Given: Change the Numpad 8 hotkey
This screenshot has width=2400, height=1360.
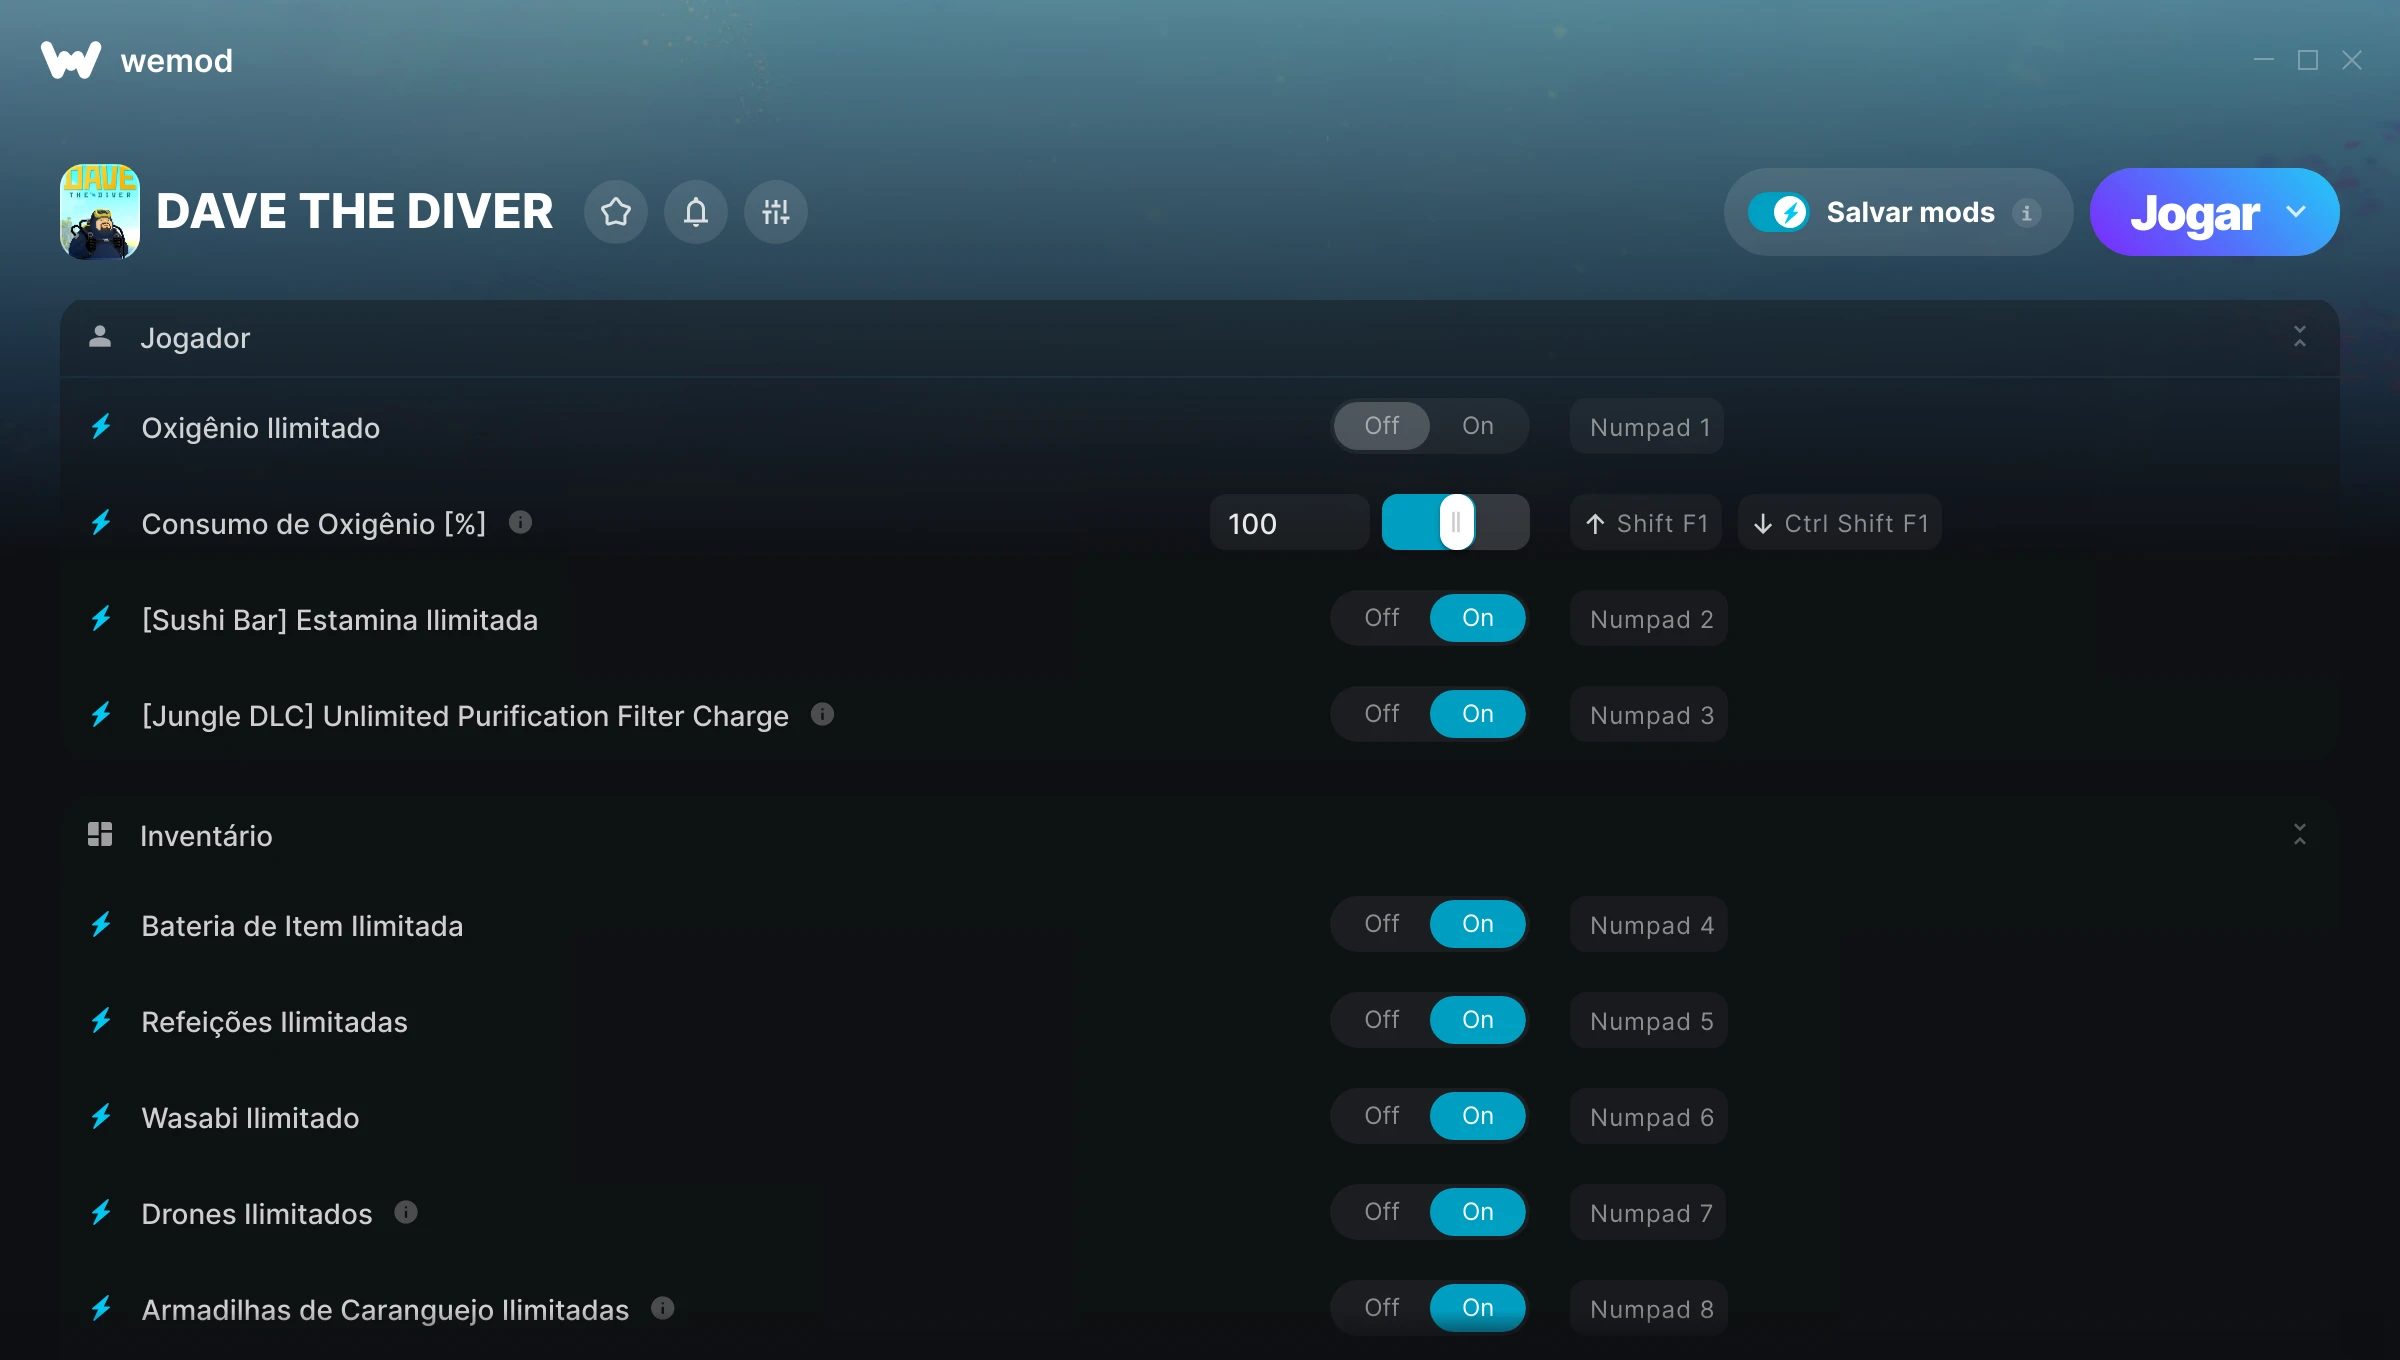Looking at the screenshot, I should coord(1649,1309).
